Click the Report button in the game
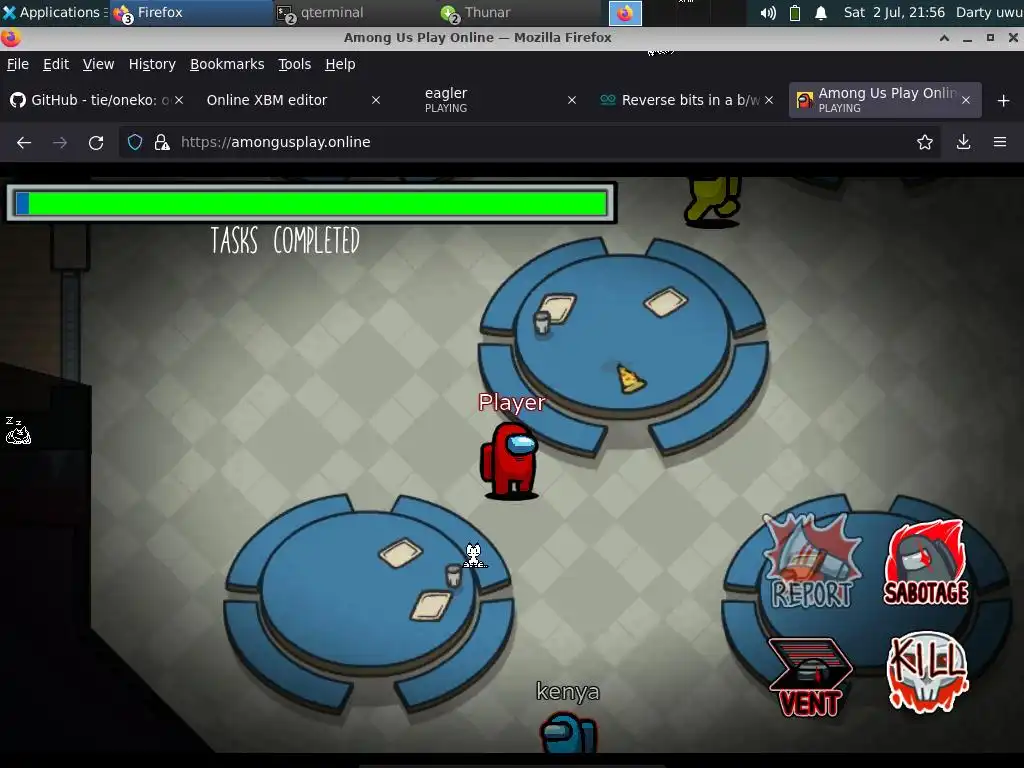The width and height of the screenshot is (1024, 768). 812,562
